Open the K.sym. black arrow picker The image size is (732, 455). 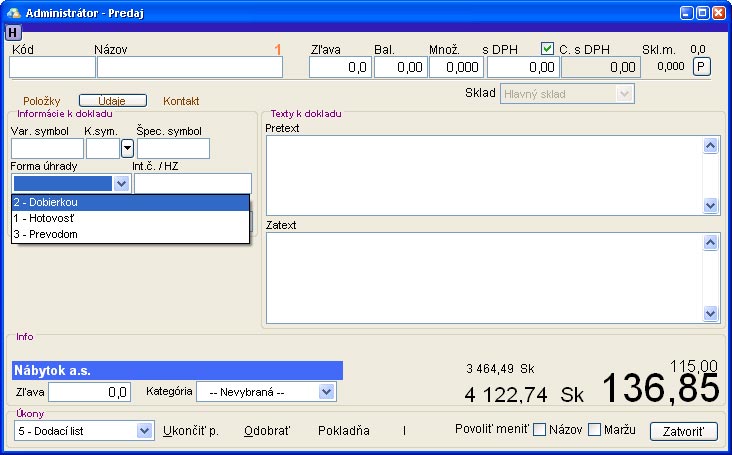click(x=127, y=148)
